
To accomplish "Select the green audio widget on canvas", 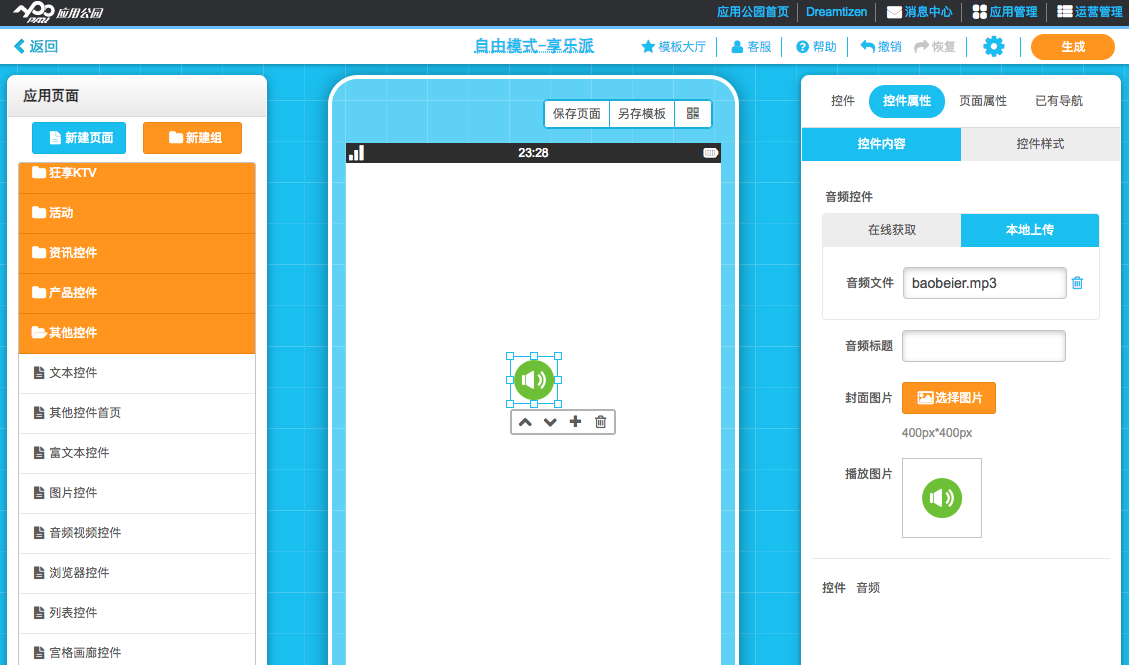I will [x=534, y=380].
